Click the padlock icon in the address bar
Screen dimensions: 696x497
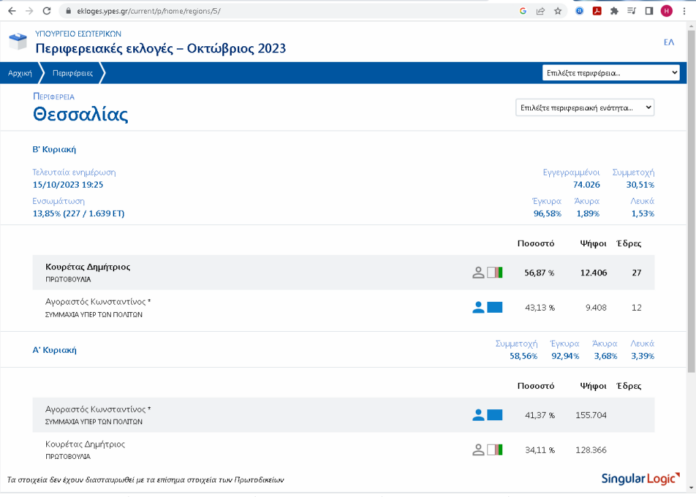coord(68,11)
